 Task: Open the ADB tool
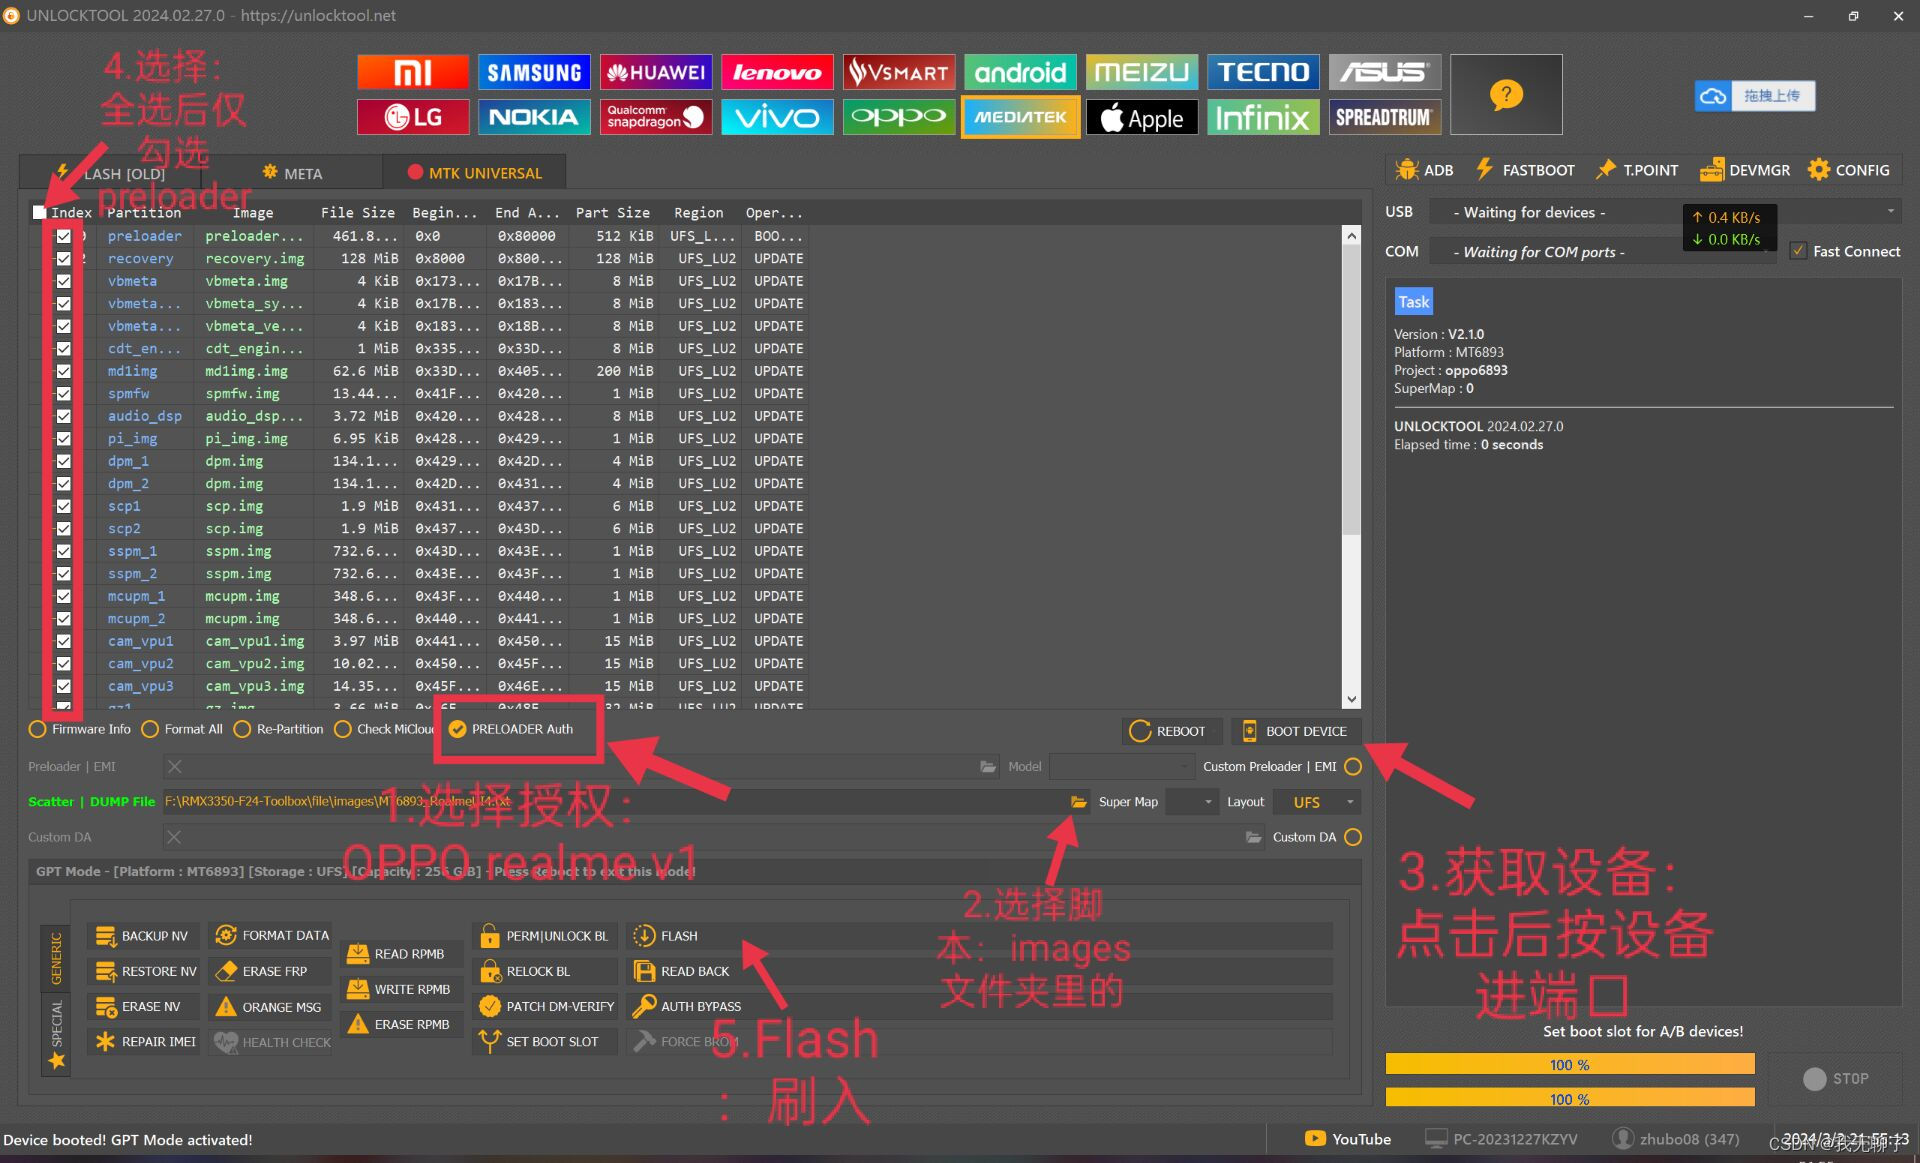tap(1424, 170)
